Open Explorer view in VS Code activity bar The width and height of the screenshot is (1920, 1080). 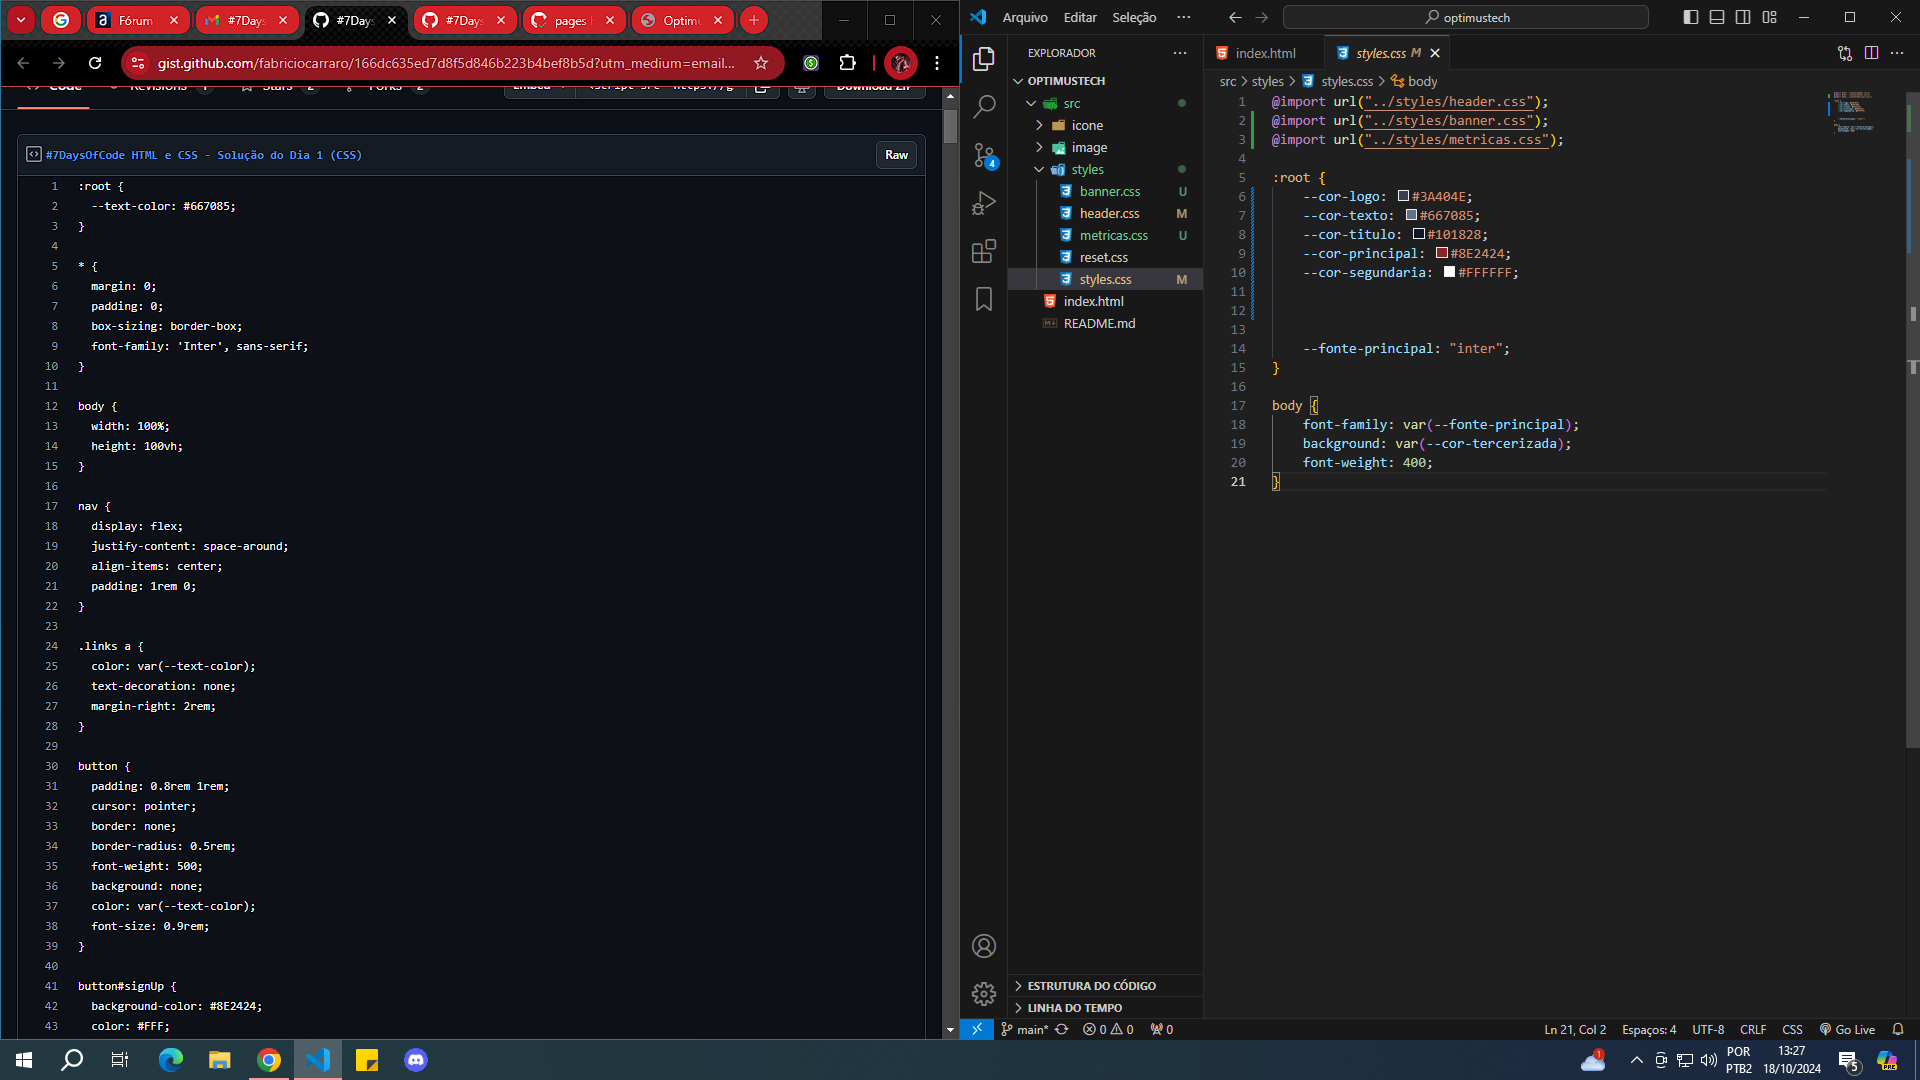tap(984, 59)
